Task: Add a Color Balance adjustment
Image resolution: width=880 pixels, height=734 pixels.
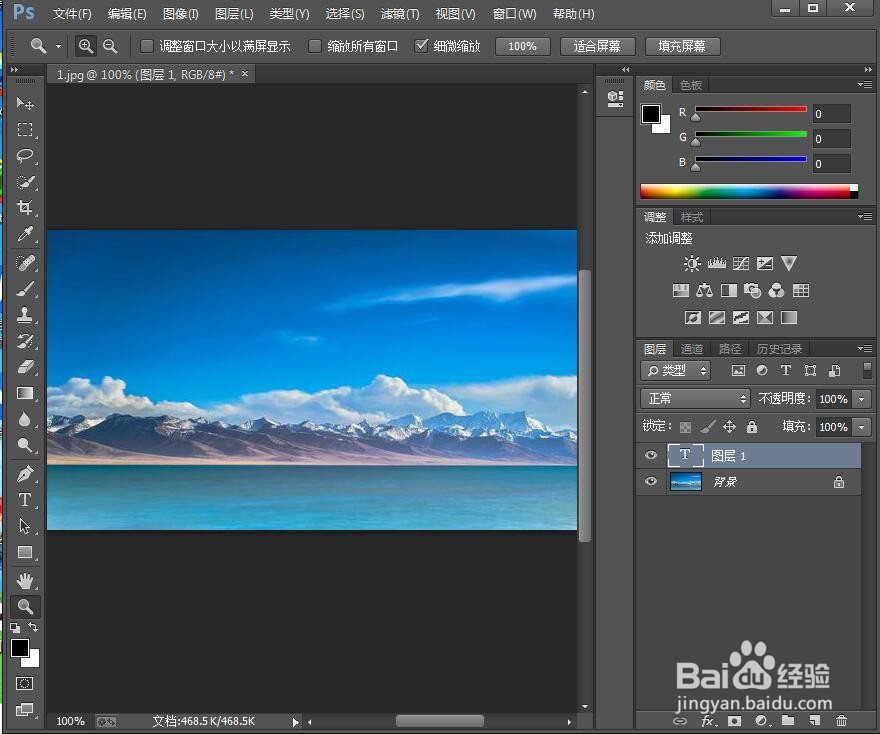Action: tap(704, 291)
